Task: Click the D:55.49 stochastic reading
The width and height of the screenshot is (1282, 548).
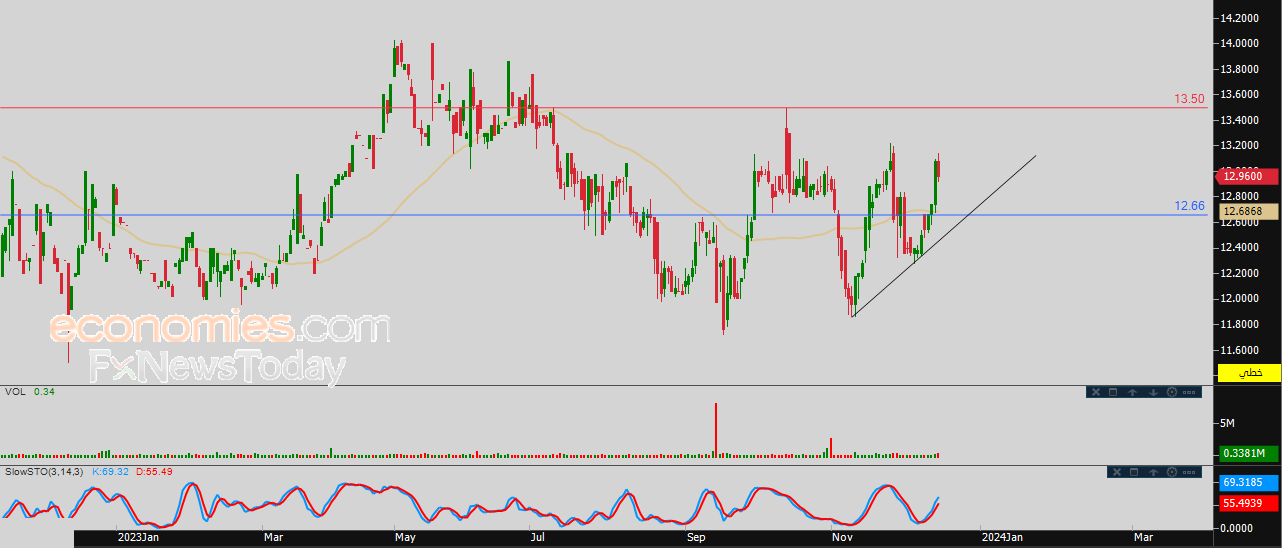Action: point(154,470)
